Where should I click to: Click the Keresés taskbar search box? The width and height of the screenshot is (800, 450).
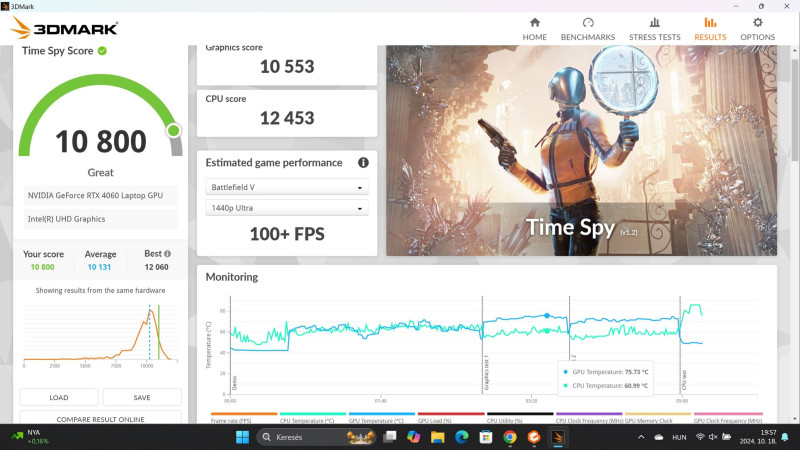coord(316,437)
